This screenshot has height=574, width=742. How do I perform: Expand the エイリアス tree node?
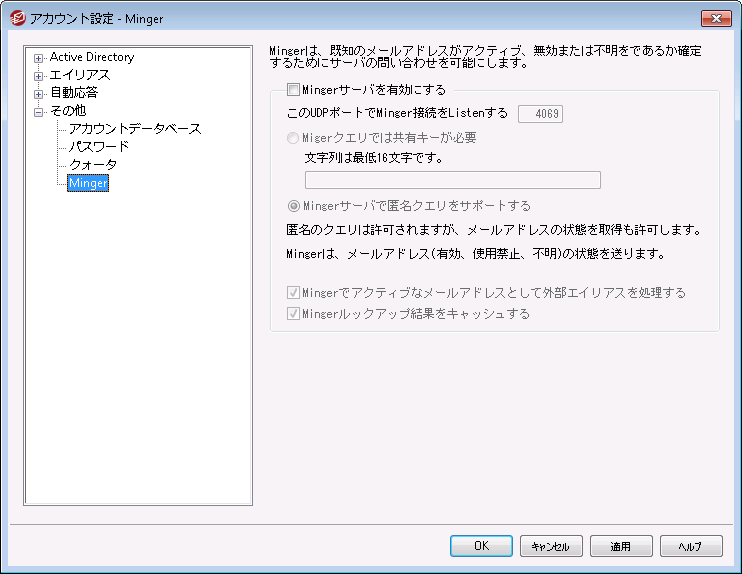39,76
